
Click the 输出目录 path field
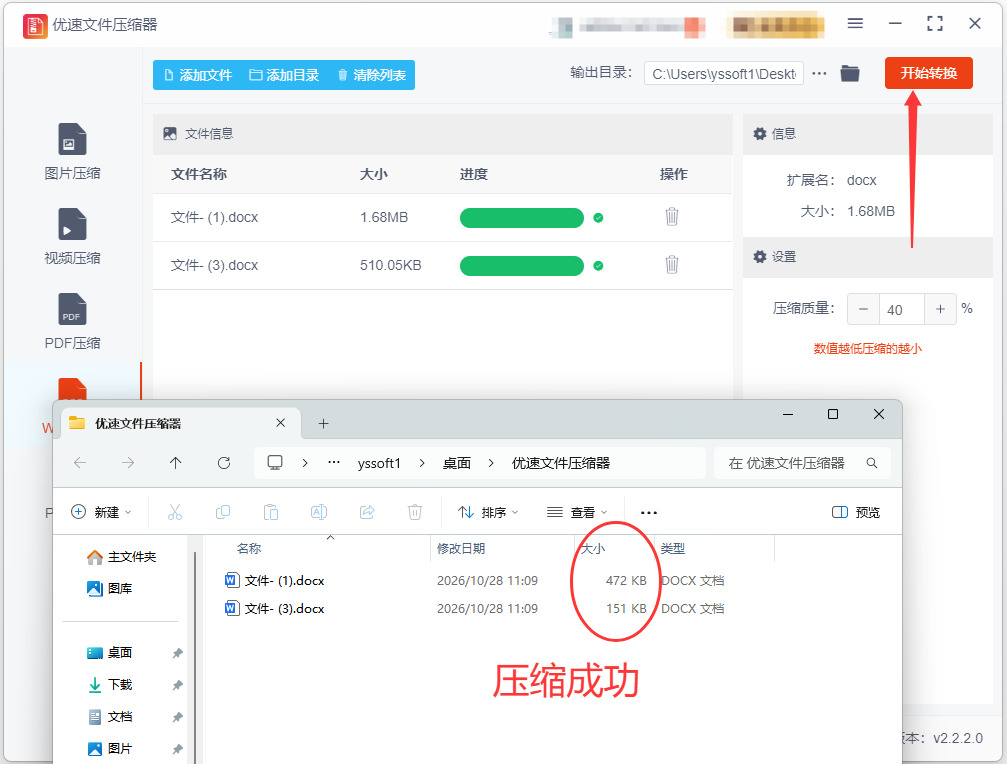point(724,74)
